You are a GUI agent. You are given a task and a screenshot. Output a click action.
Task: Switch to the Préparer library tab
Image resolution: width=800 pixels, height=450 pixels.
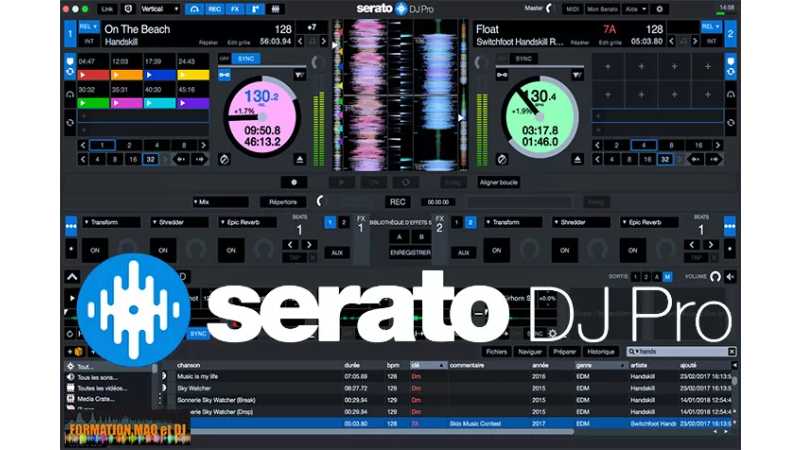point(564,352)
